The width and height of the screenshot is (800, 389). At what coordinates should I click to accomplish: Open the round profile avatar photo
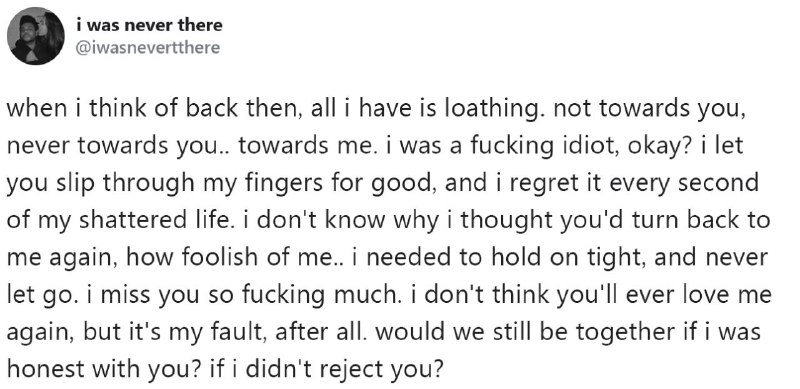coord(36,36)
